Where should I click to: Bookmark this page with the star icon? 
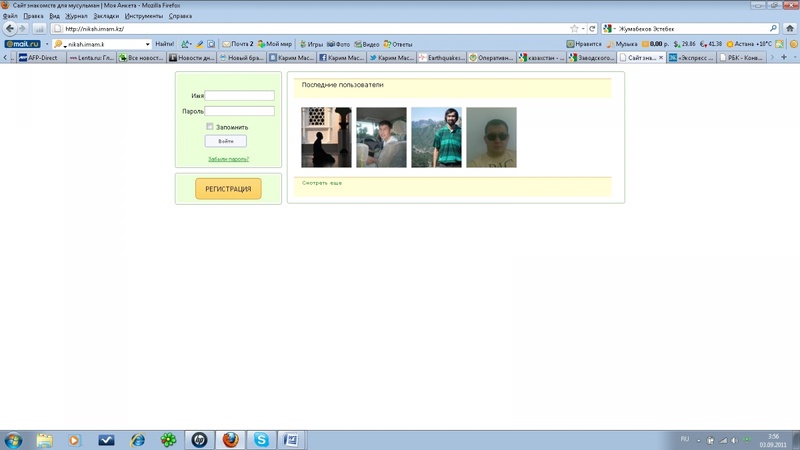(574, 29)
